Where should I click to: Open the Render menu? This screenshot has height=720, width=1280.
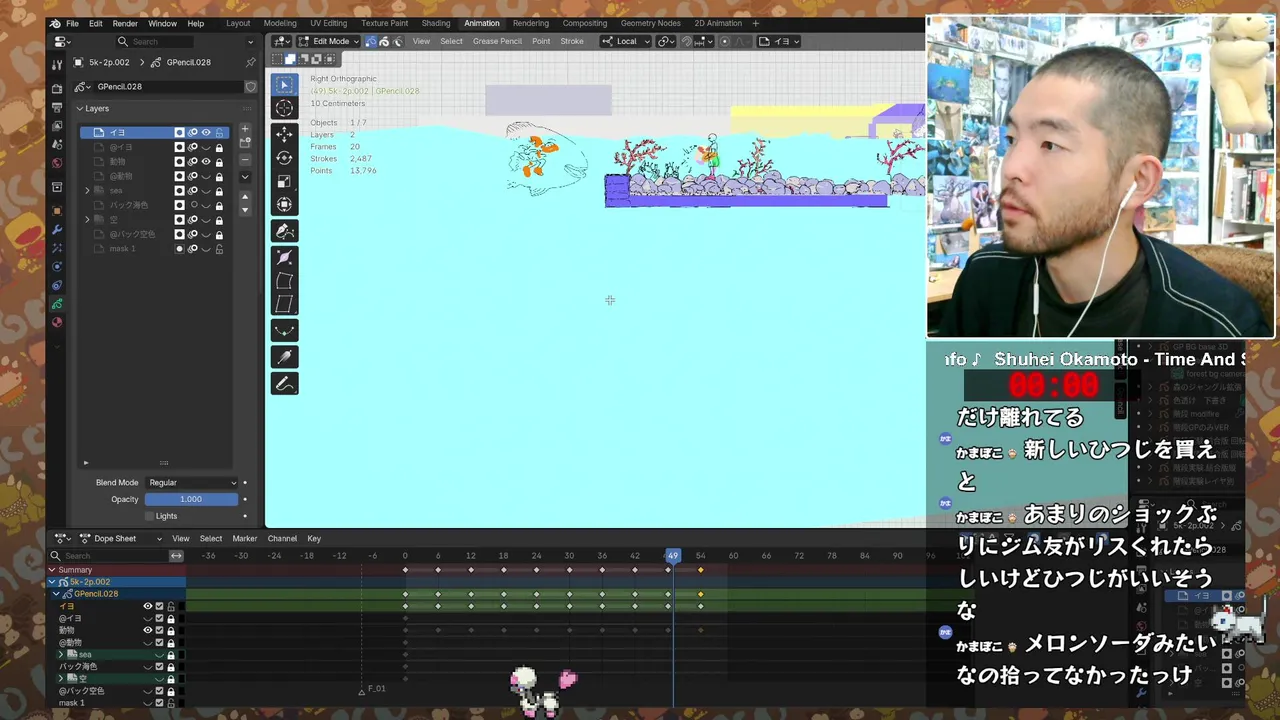click(125, 23)
